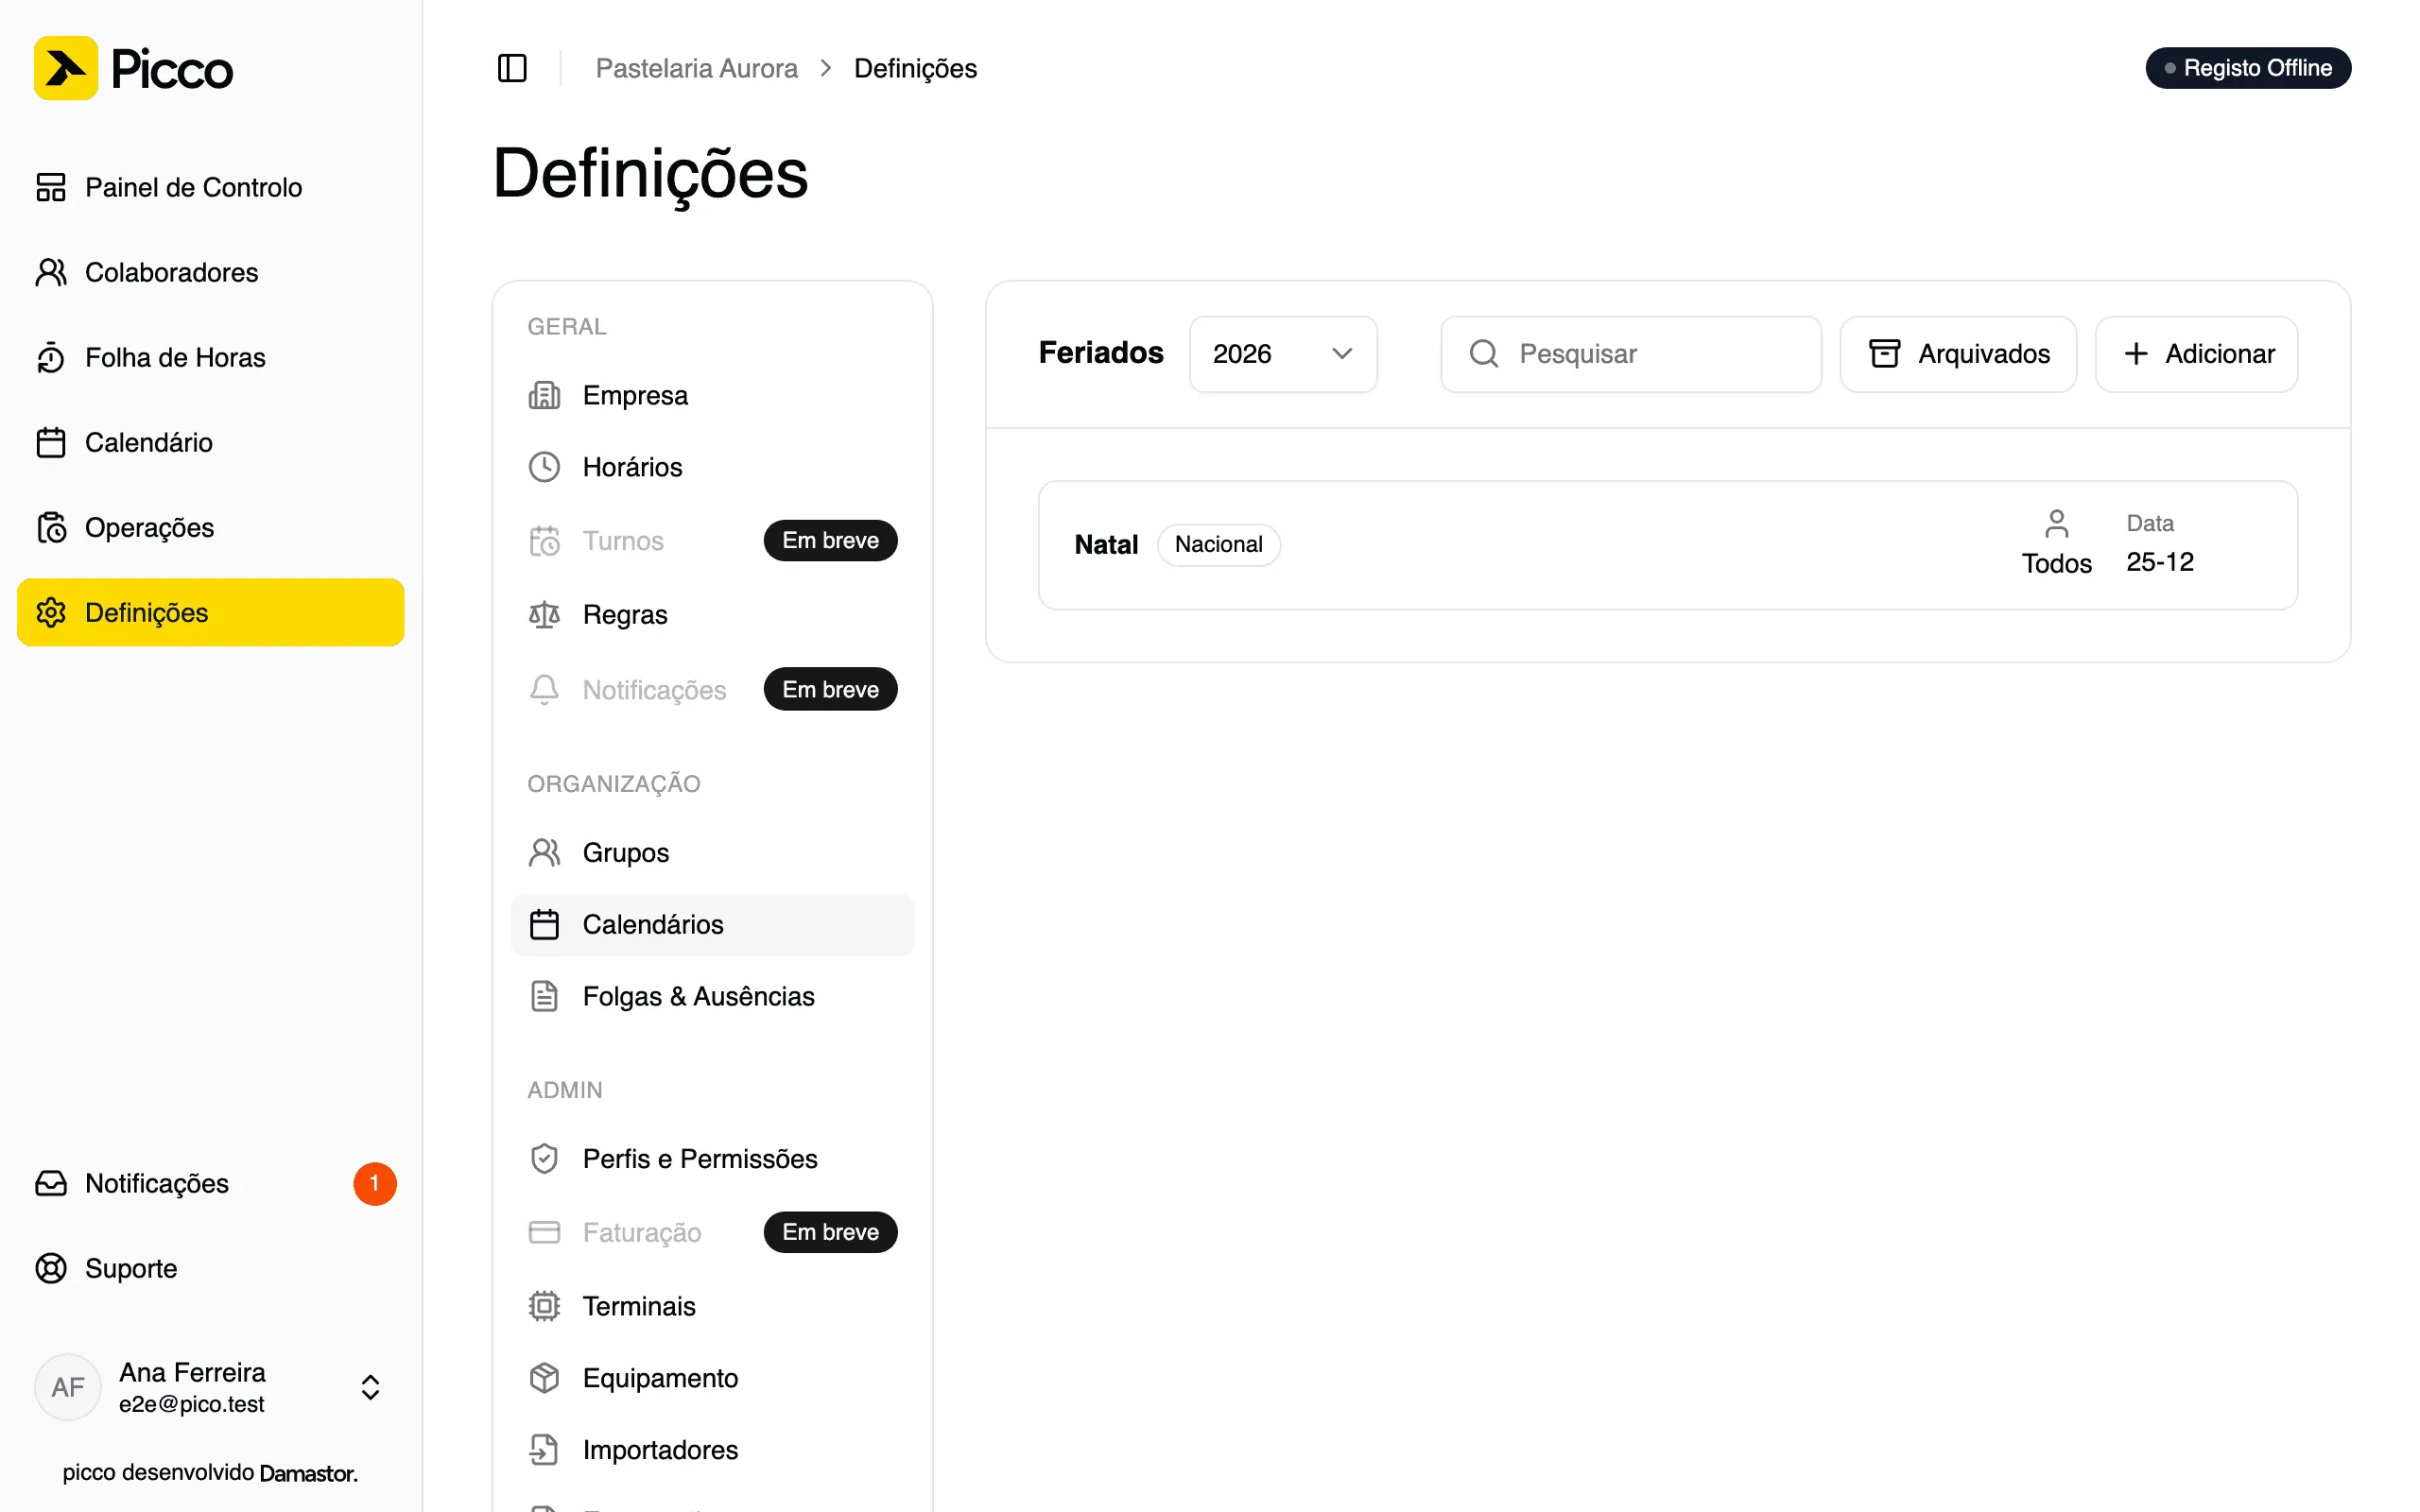Click the Adicionar holiday button
This screenshot has width=2420, height=1512.
(2196, 354)
